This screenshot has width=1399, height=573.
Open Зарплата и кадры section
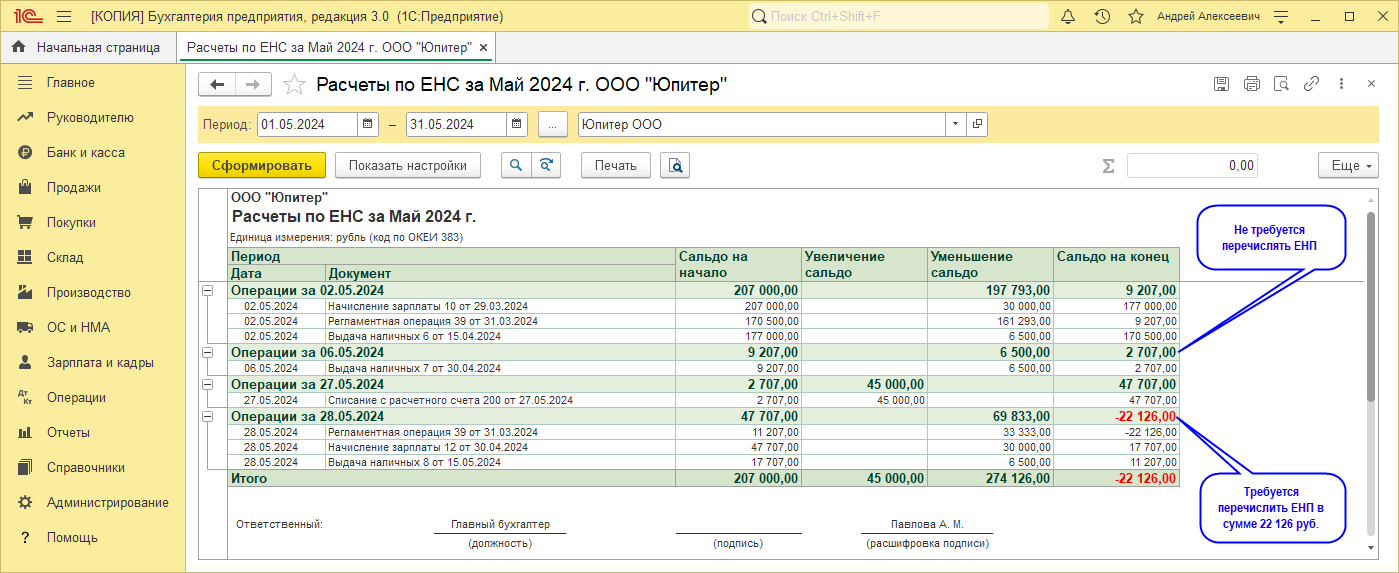pos(100,363)
